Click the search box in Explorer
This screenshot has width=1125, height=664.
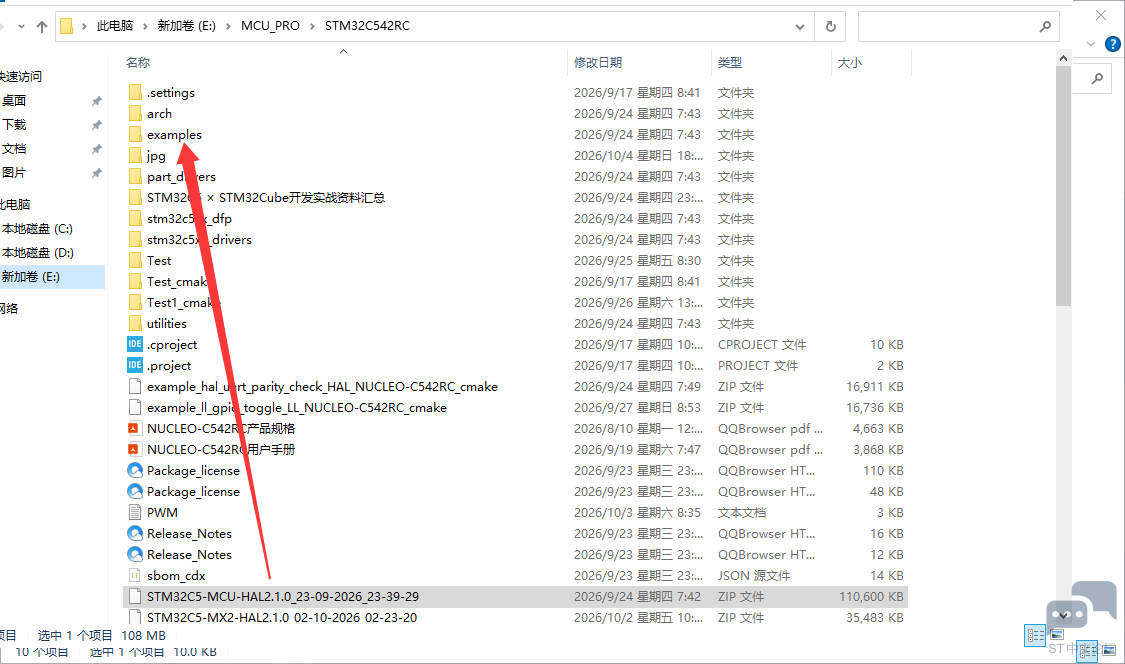(x=959, y=27)
